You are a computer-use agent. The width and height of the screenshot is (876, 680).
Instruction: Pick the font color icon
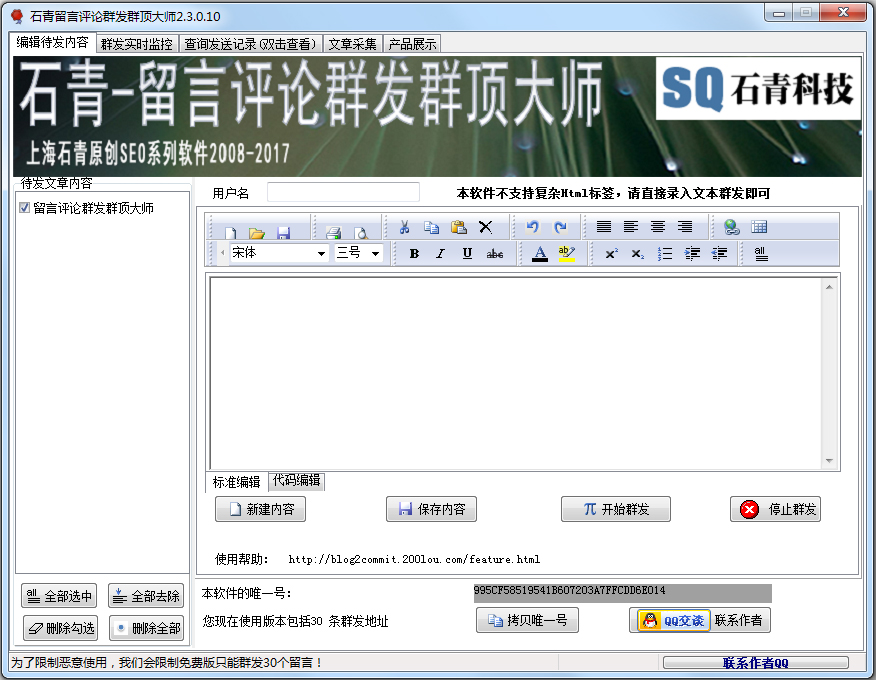pyautogui.click(x=540, y=254)
